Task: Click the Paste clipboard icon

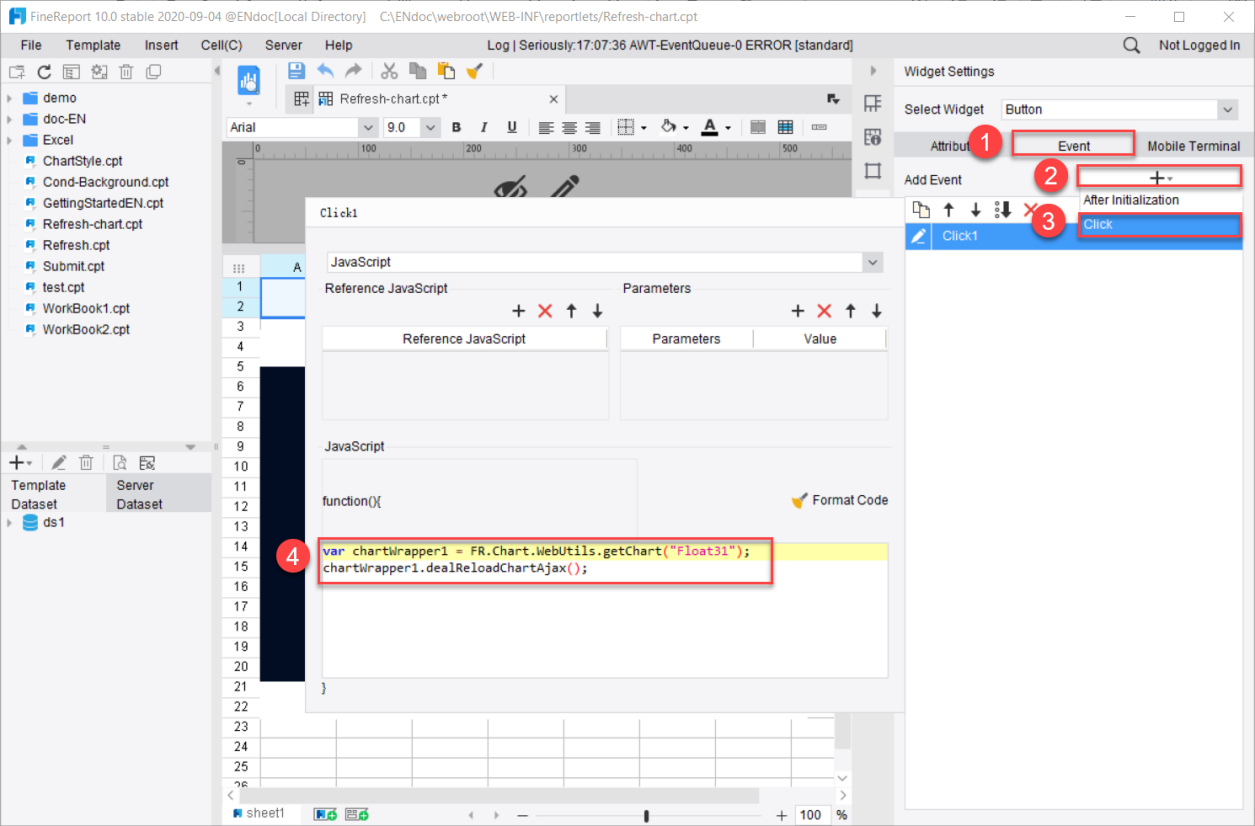Action: [446, 70]
